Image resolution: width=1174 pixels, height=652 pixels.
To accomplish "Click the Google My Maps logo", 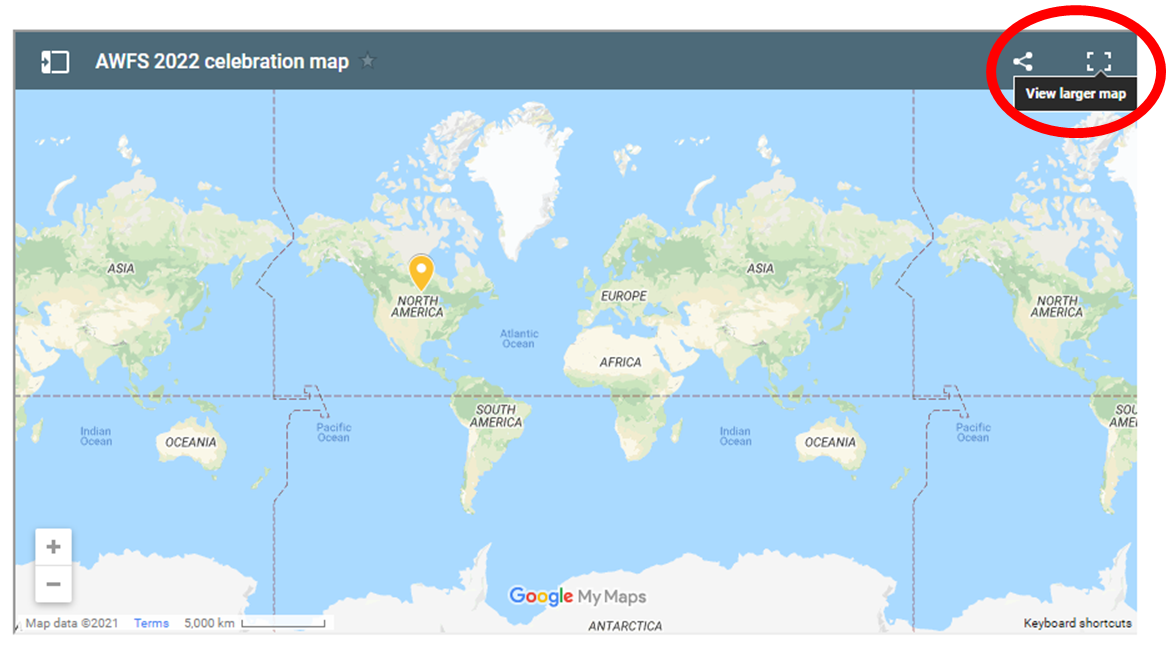I will [577, 597].
